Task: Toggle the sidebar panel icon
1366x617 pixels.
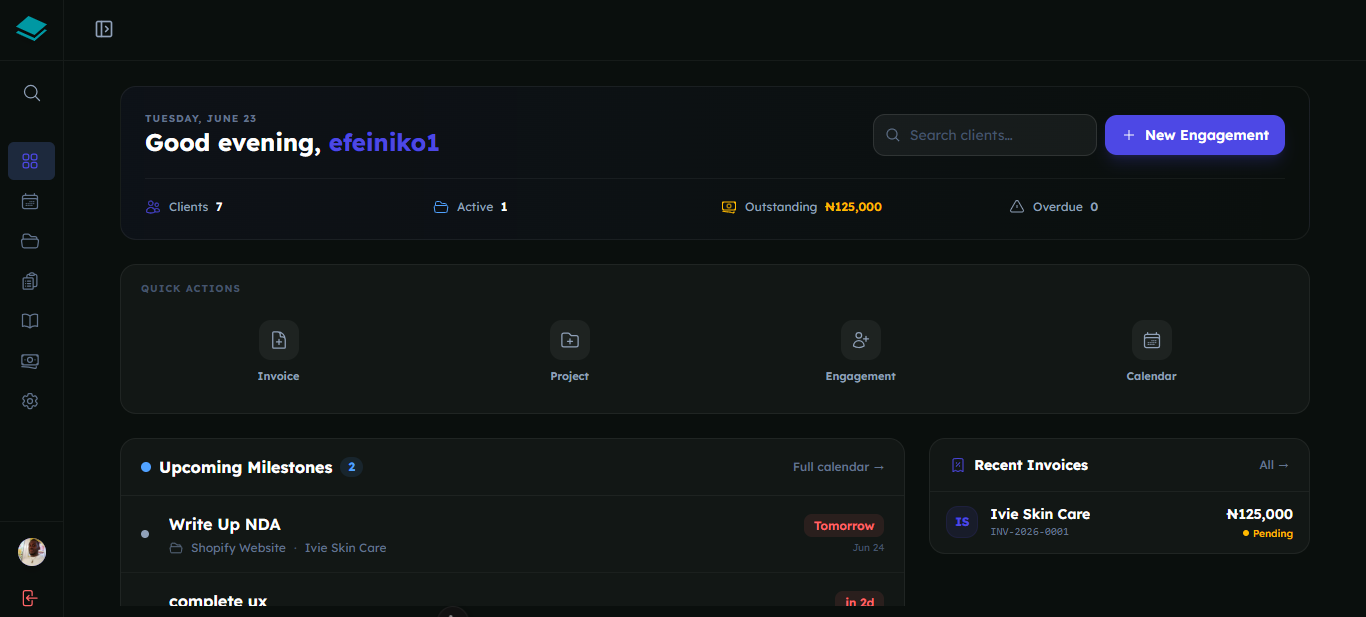Action: pos(104,29)
